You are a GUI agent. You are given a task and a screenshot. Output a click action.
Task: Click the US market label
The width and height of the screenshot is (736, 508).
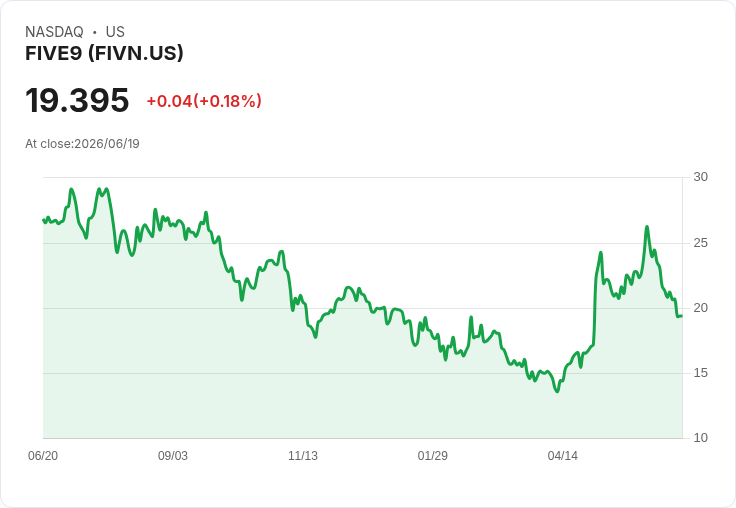click(x=115, y=31)
